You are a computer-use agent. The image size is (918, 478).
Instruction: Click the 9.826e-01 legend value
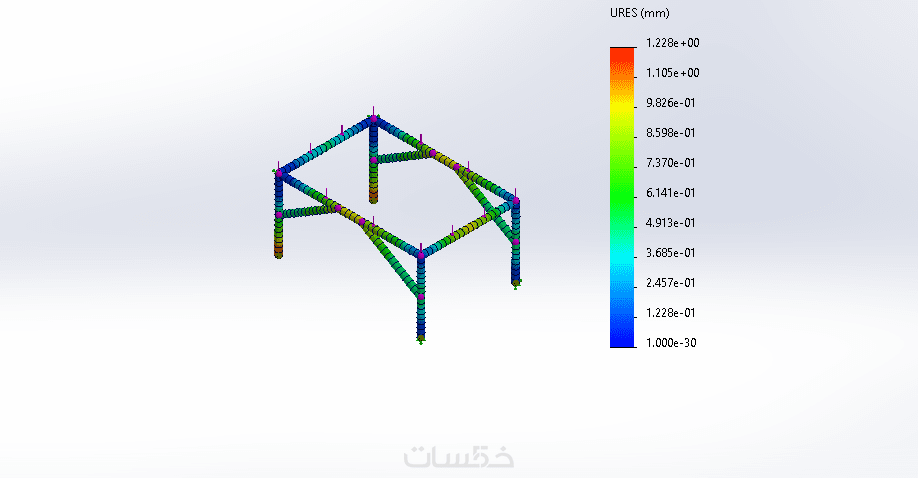(671, 103)
